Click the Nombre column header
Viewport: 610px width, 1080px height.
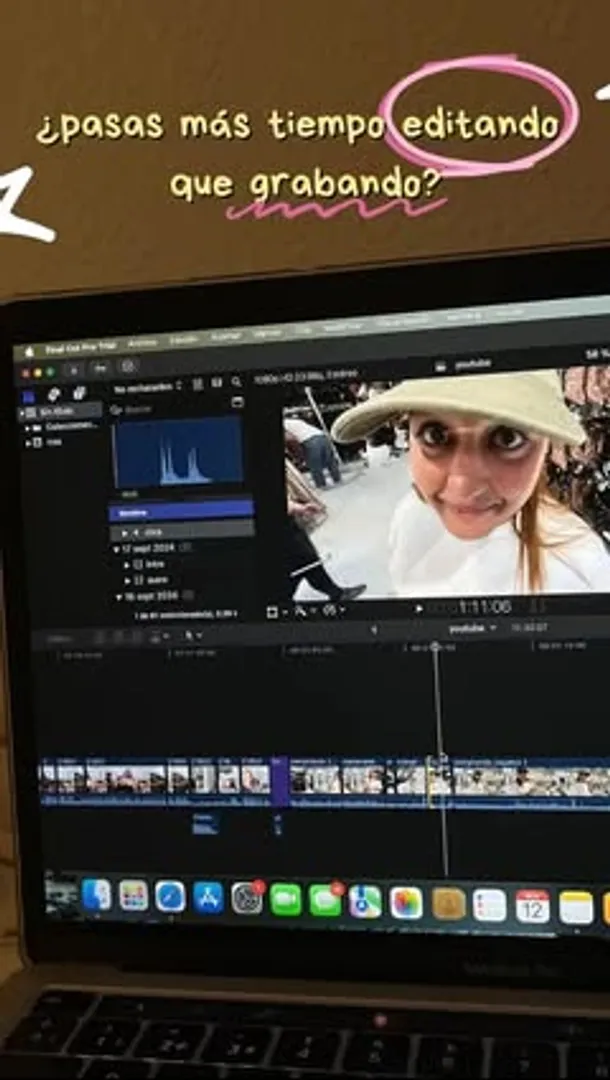(x=181, y=510)
